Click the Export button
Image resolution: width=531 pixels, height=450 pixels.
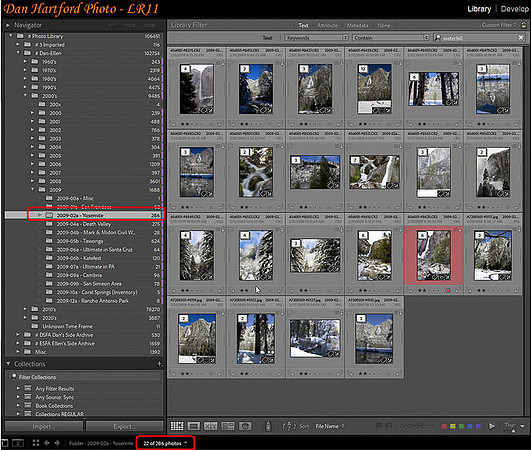click(x=124, y=426)
